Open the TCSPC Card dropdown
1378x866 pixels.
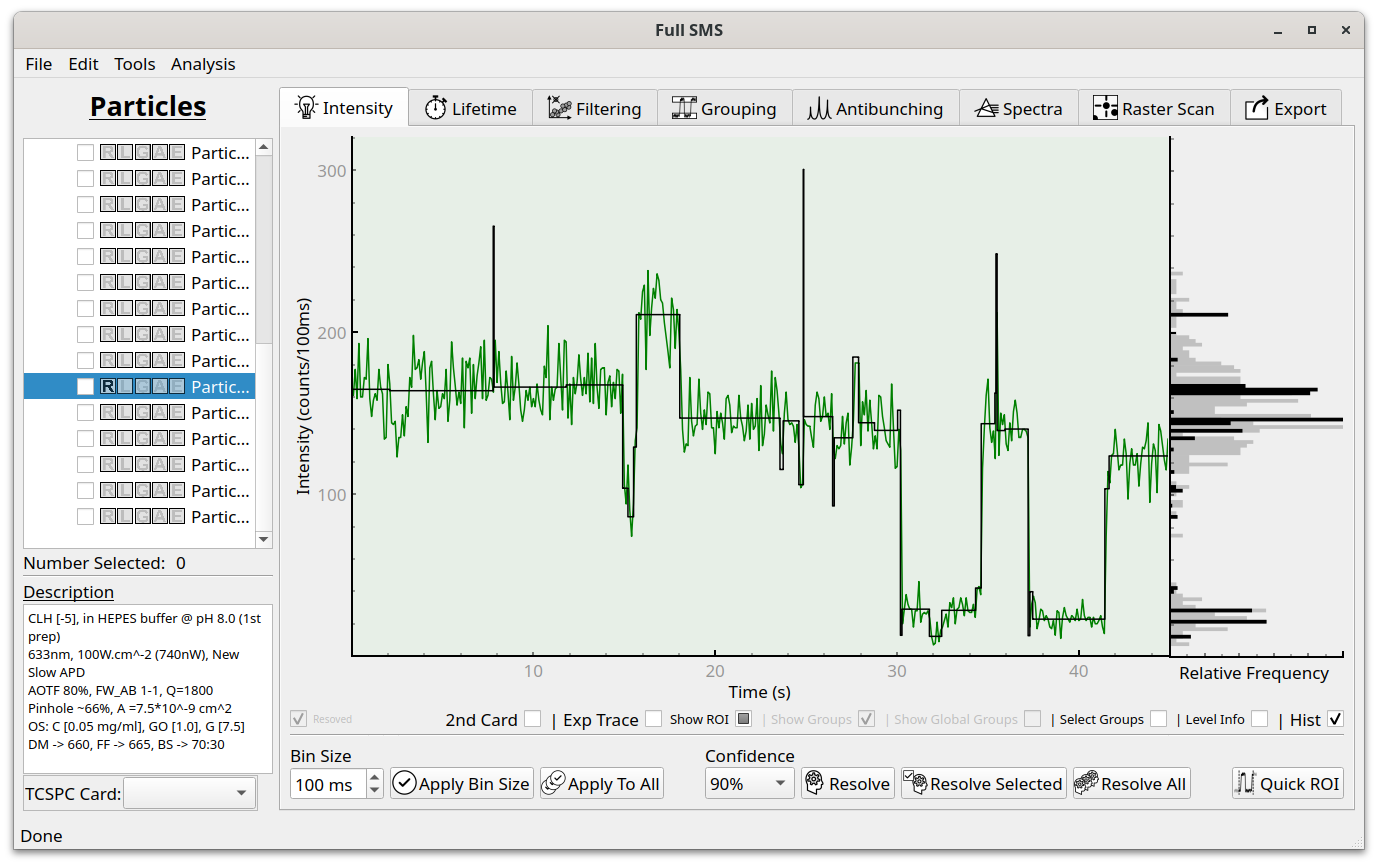(189, 794)
